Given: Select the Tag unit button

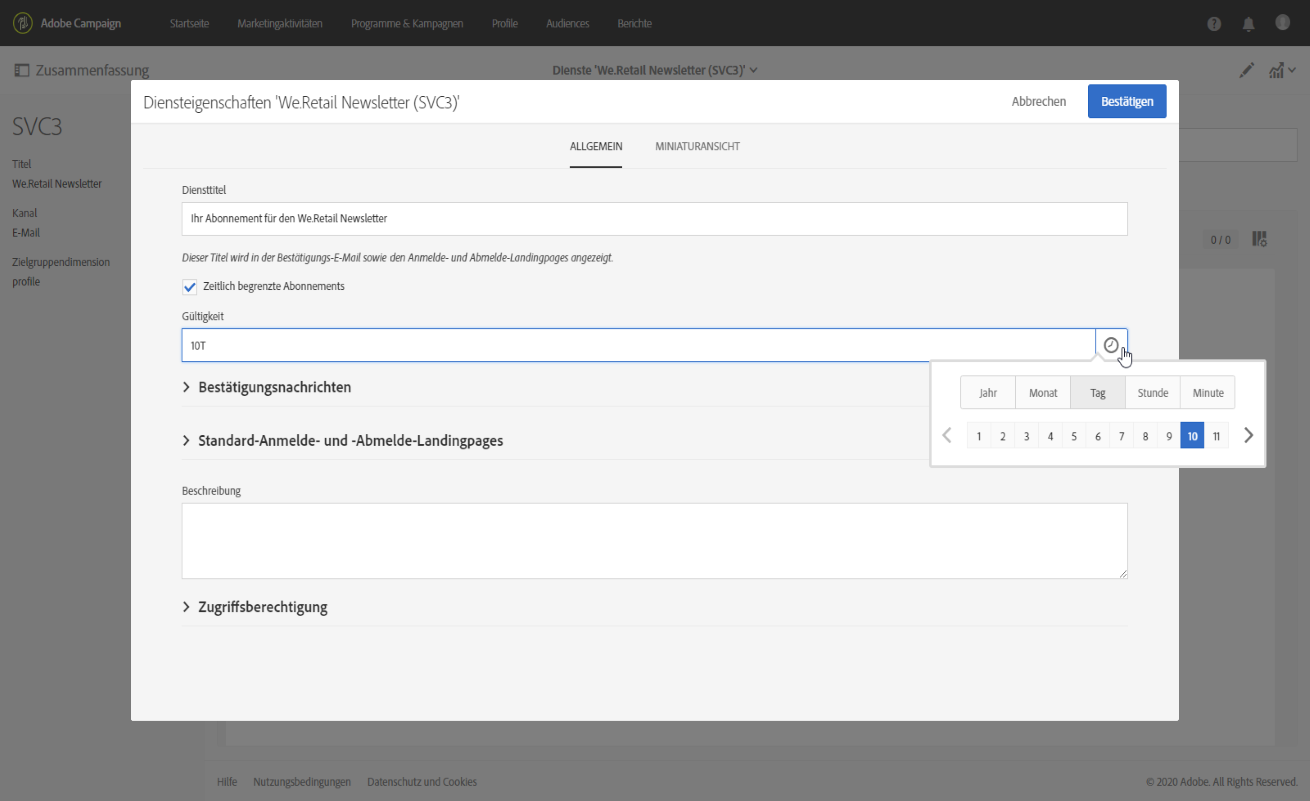Looking at the screenshot, I should point(1098,393).
